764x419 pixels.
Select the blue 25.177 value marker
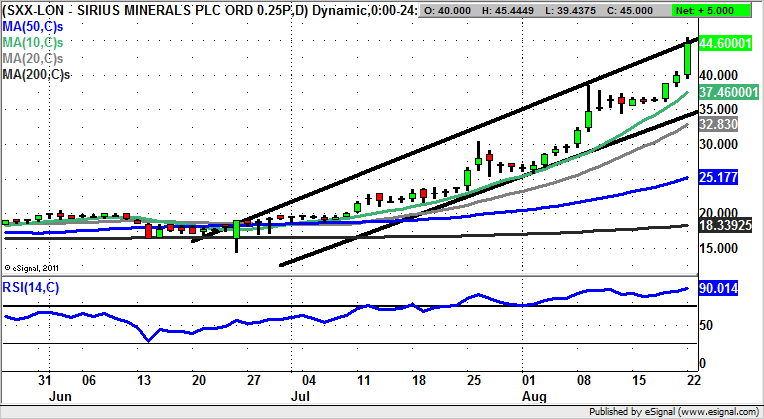(x=718, y=178)
